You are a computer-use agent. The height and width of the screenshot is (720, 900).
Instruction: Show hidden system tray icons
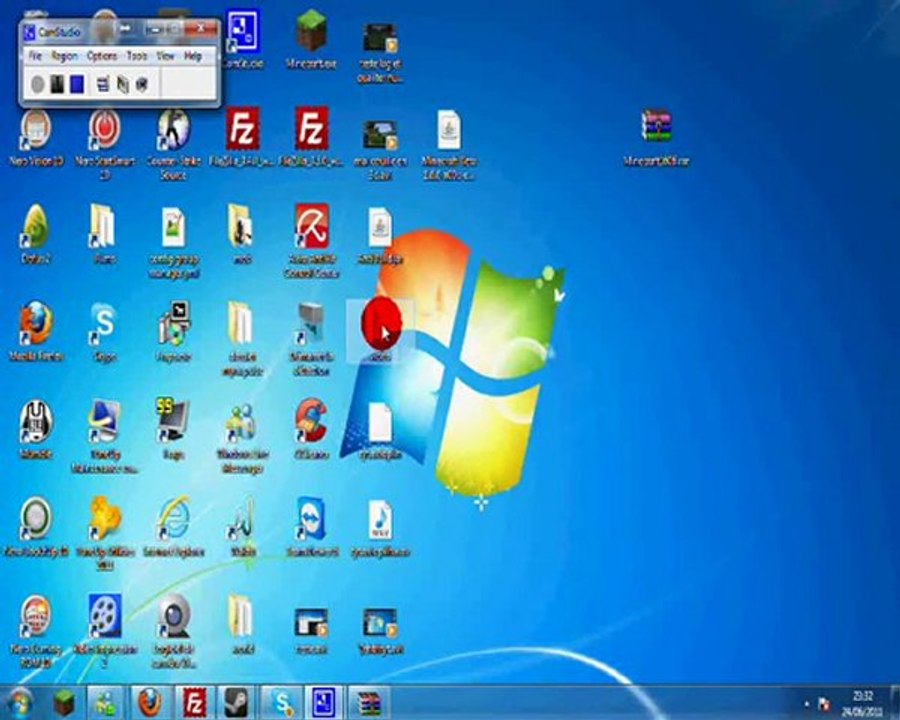pos(806,704)
